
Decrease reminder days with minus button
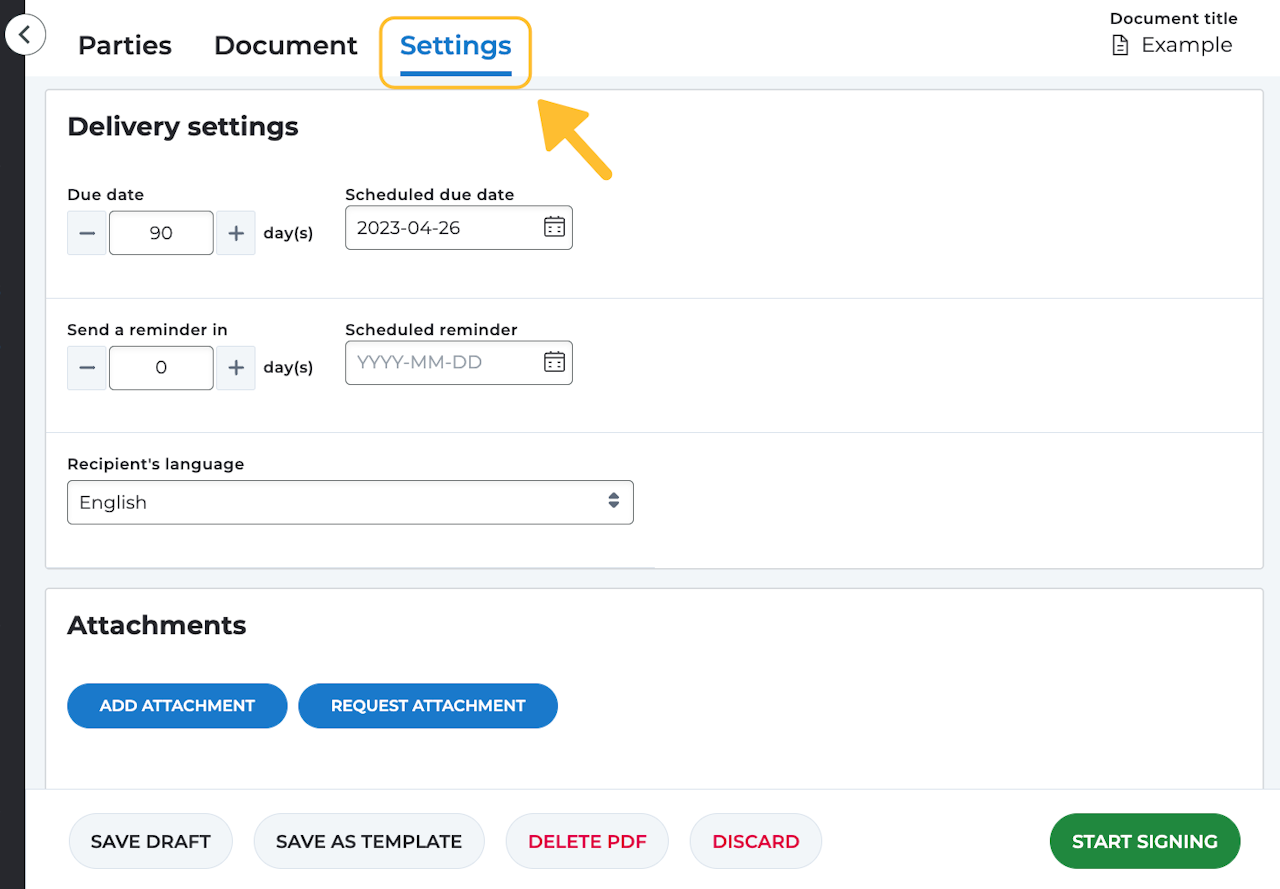click(x=87, y=368)
